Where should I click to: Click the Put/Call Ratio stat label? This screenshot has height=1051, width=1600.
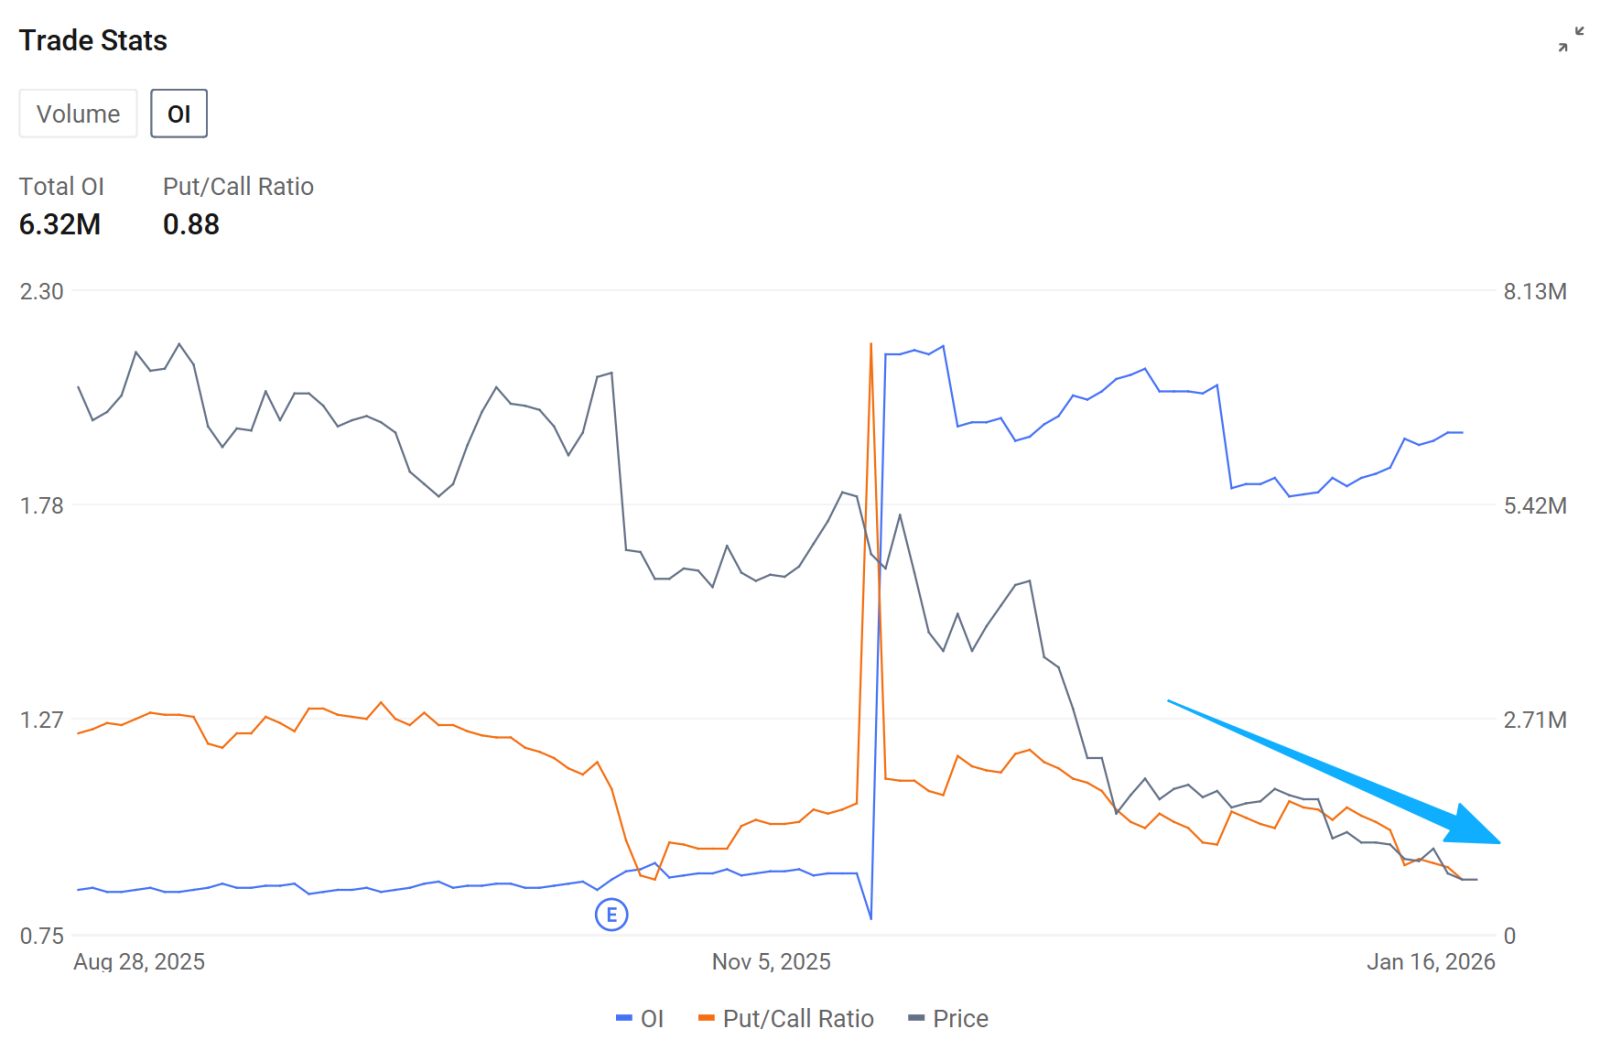[x=238, y=187]
